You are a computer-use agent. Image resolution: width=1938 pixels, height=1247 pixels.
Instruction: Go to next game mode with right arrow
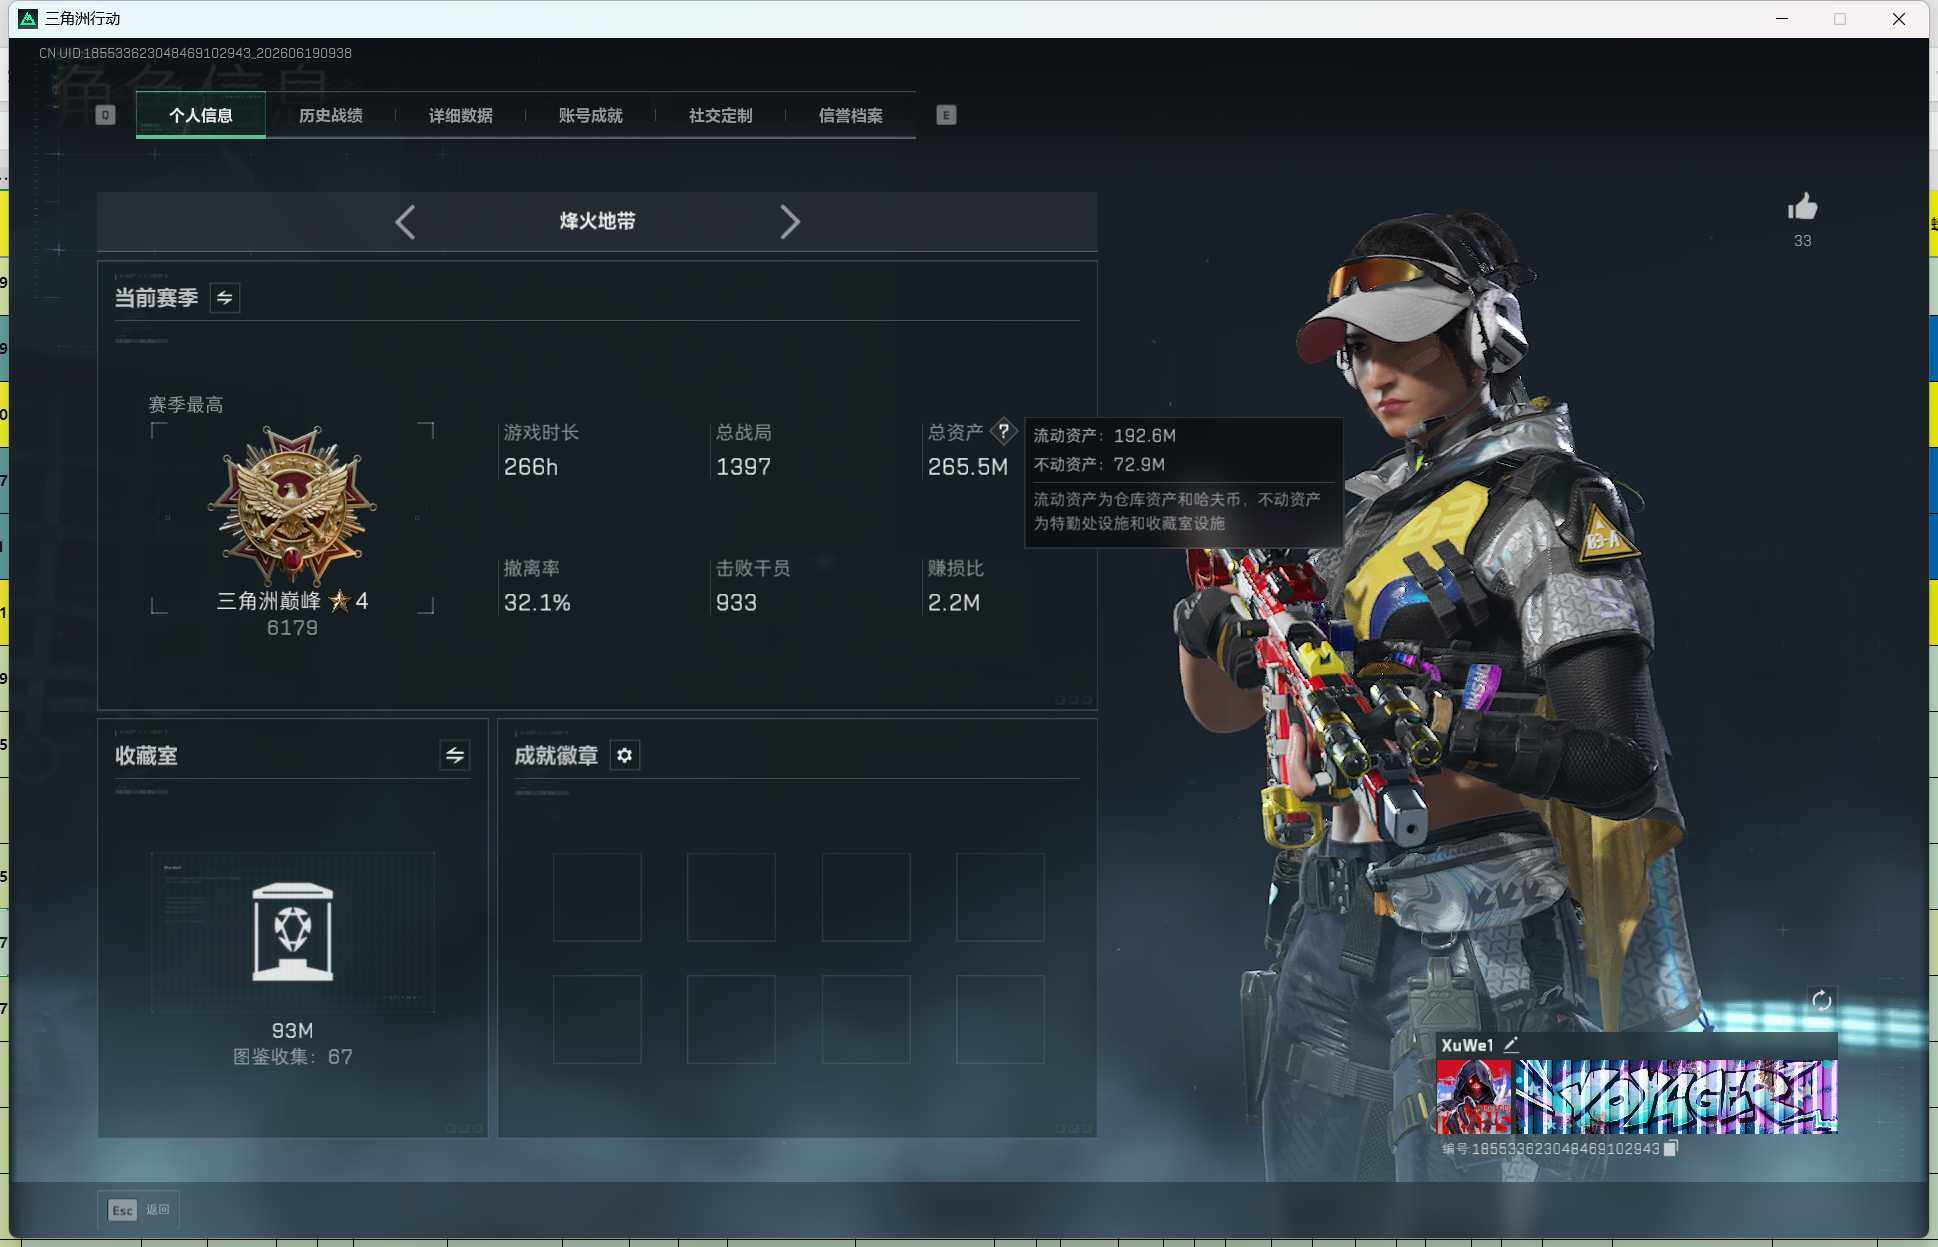[790, 222]
